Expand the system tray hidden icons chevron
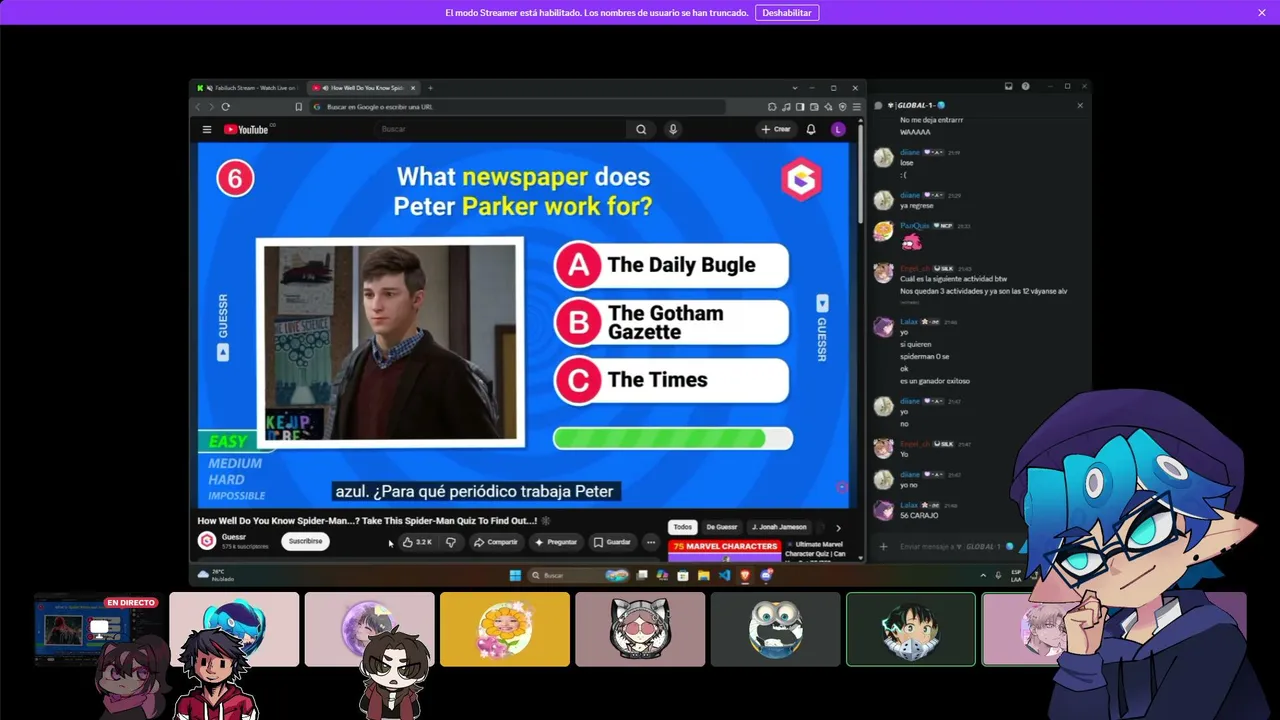The height and width of the screenshot is (720, 1280). 983,575
